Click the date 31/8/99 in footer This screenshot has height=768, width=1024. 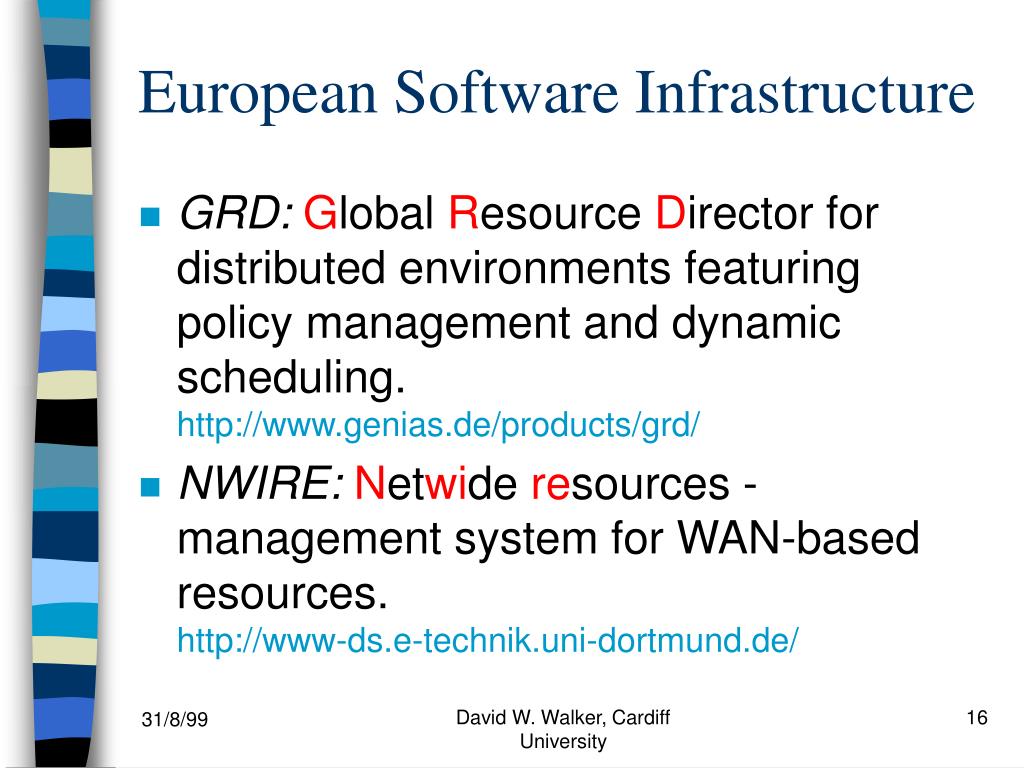(x=174, y=720)
